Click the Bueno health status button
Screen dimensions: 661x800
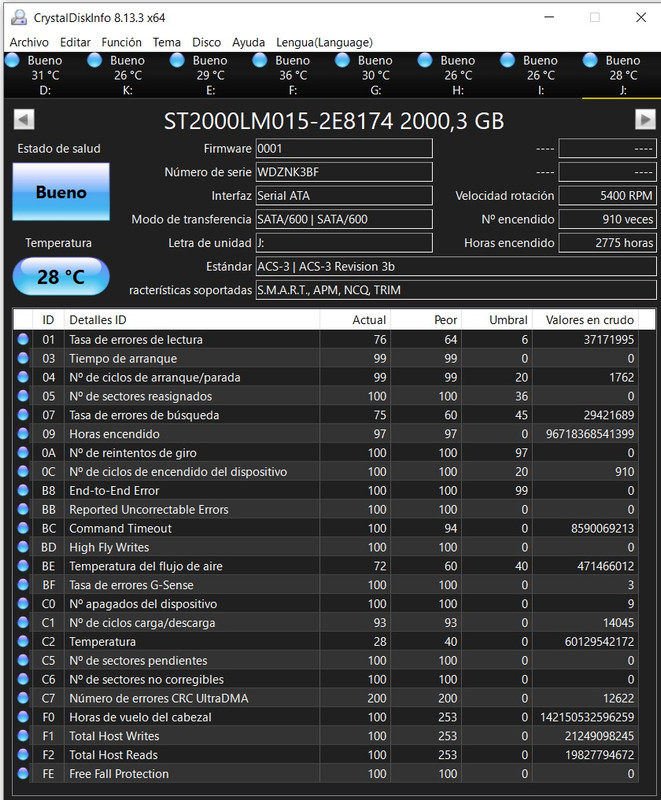[x=61, y=192]
